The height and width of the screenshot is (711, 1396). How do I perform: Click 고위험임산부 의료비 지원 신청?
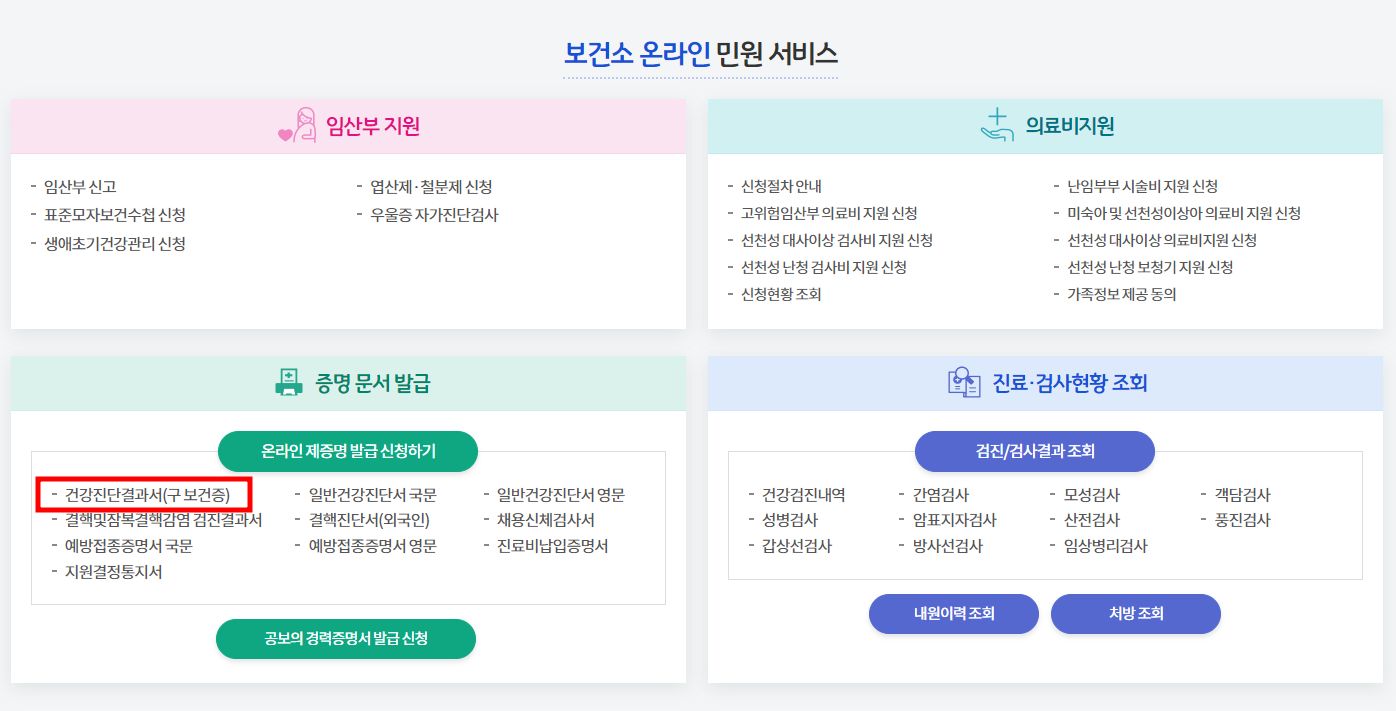pos(828,213)
